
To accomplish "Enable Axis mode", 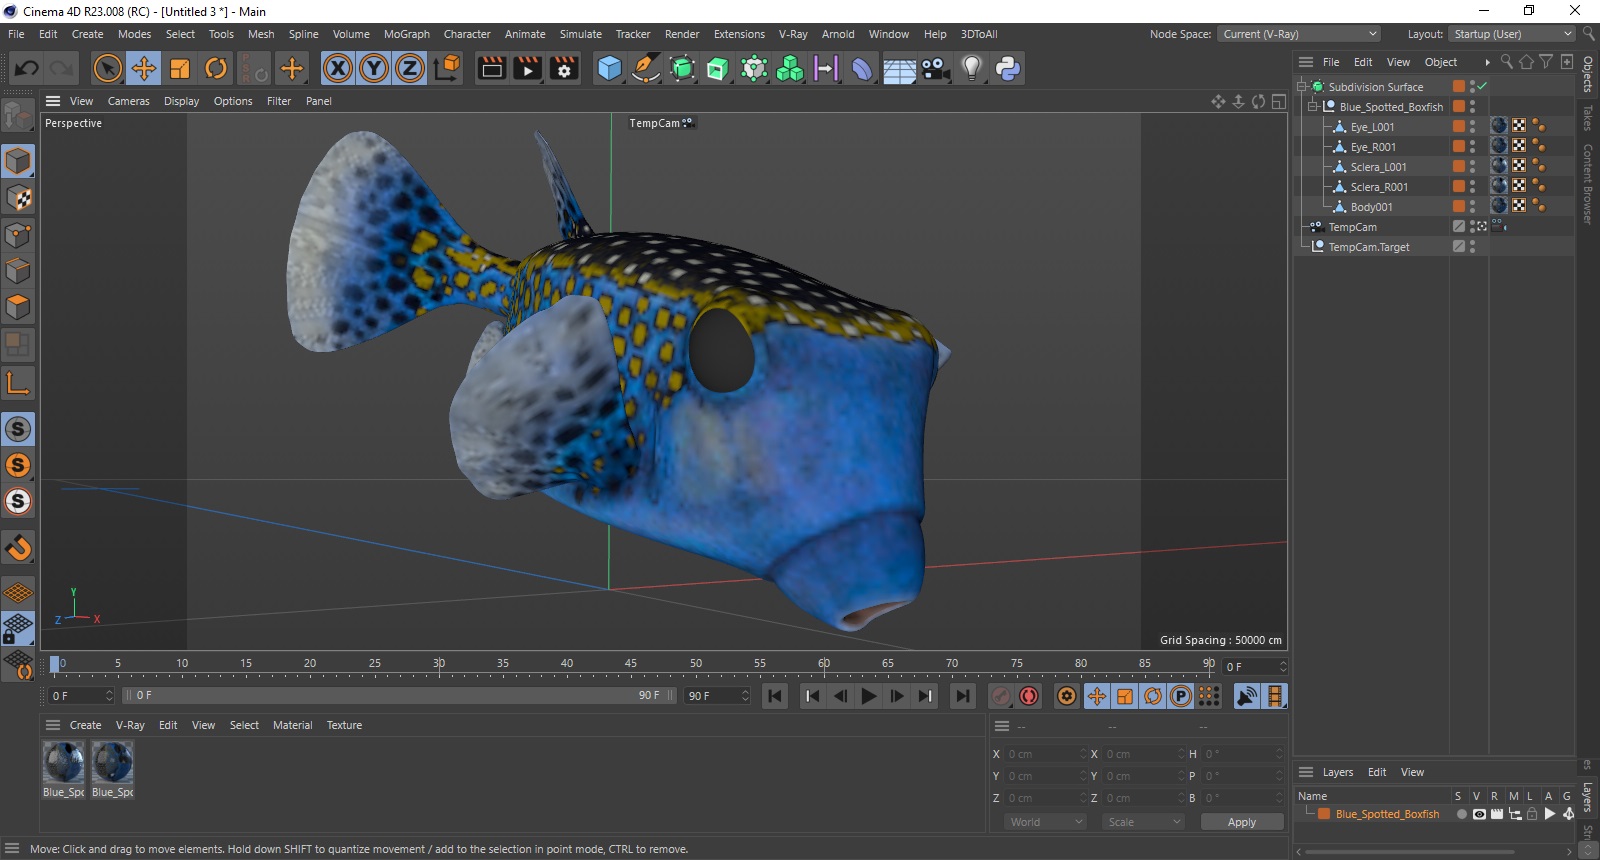I will [18, 382].
